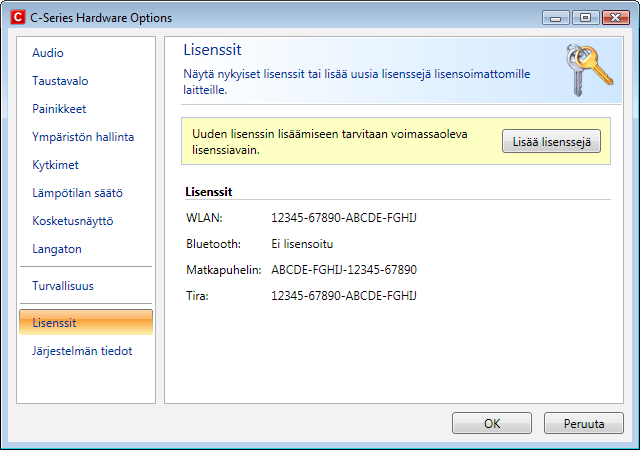
Task: Open Turvallisuus section
Action: click(x=63, y=286)
